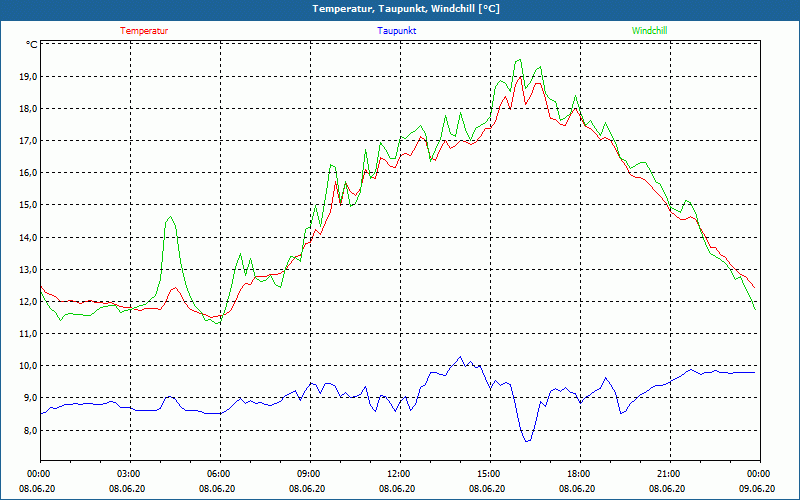Click the 09:00 time axis label
Image resolution: width=800 pixels, height=500 pixels.
(x=307, y=474)
